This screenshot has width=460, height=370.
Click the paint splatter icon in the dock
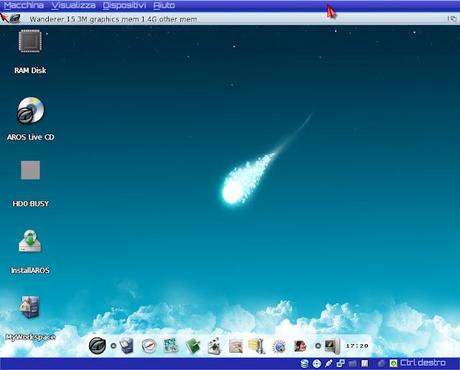pos(214,346)
